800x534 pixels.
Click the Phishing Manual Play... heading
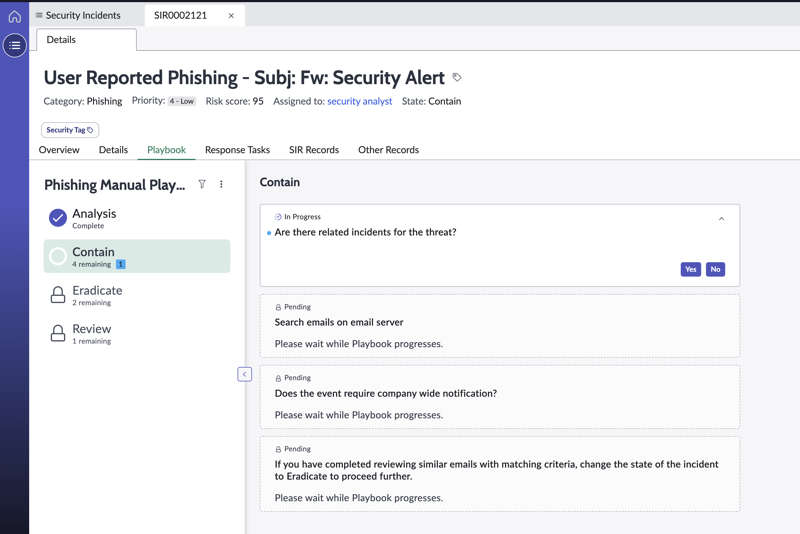pos(114,185)
